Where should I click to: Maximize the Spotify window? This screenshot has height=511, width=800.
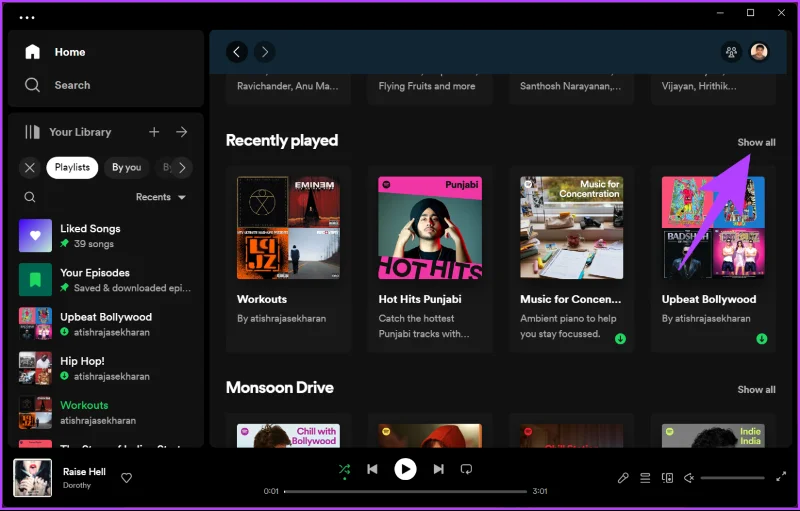(751, 13)
